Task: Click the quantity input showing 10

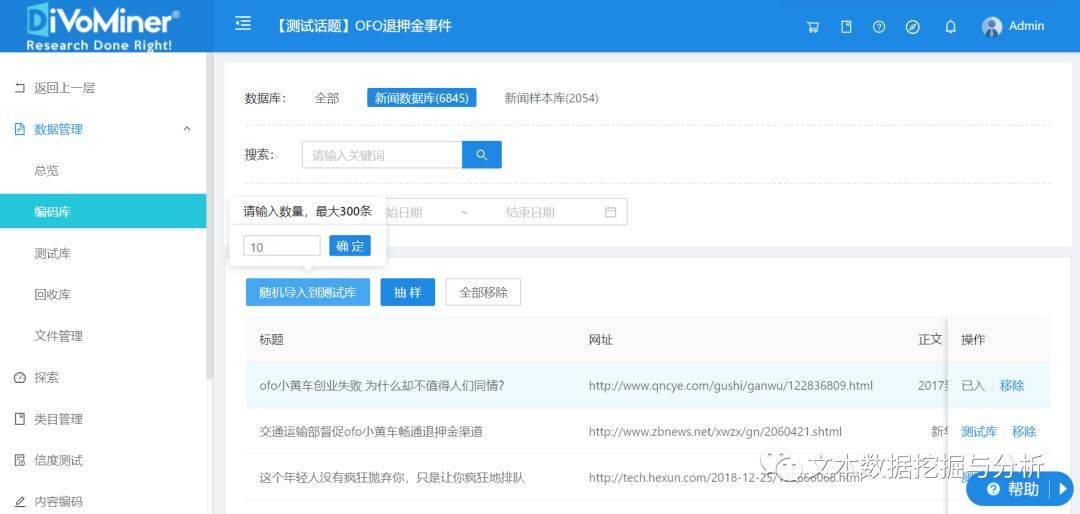Action: pyautogui.click(x=282, y=246)
